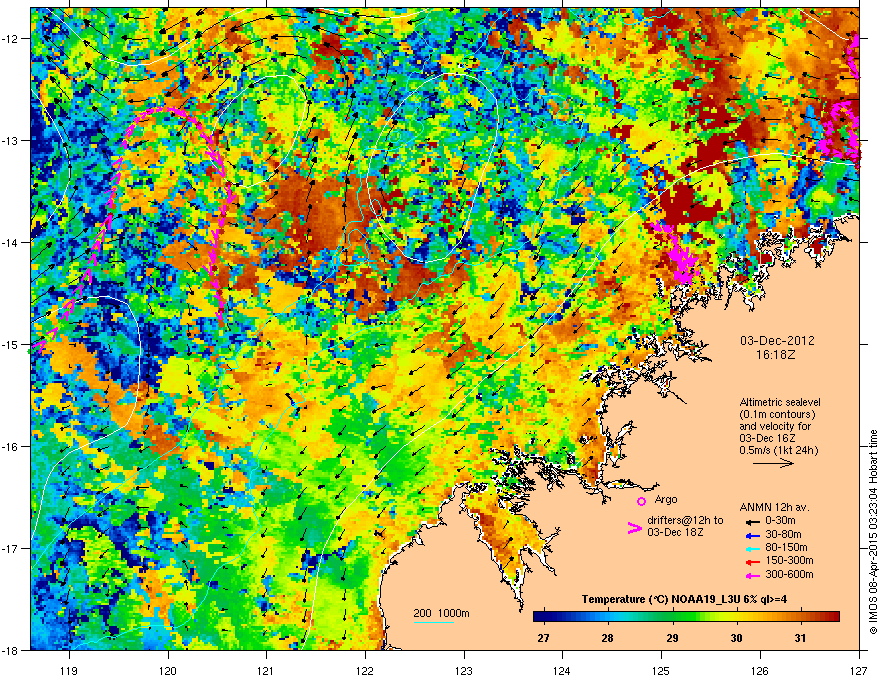This screenshot has width=880, height=680.
Task: Click the latitude axis label -12
Action: tap(11, 39)
